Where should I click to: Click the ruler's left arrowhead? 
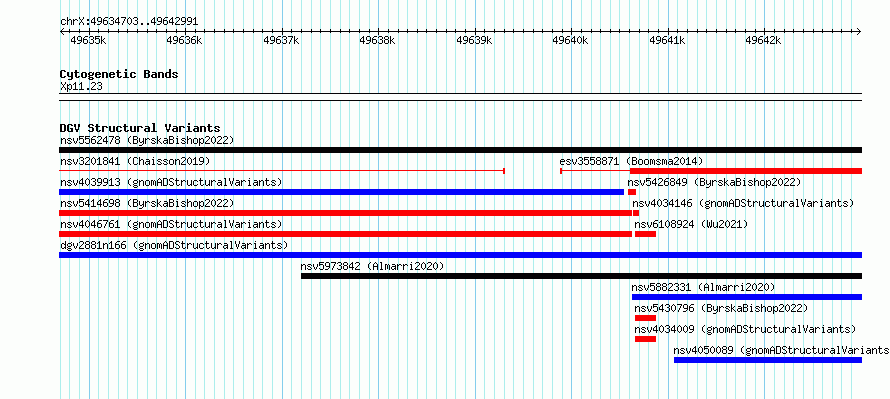coord(62,31)
